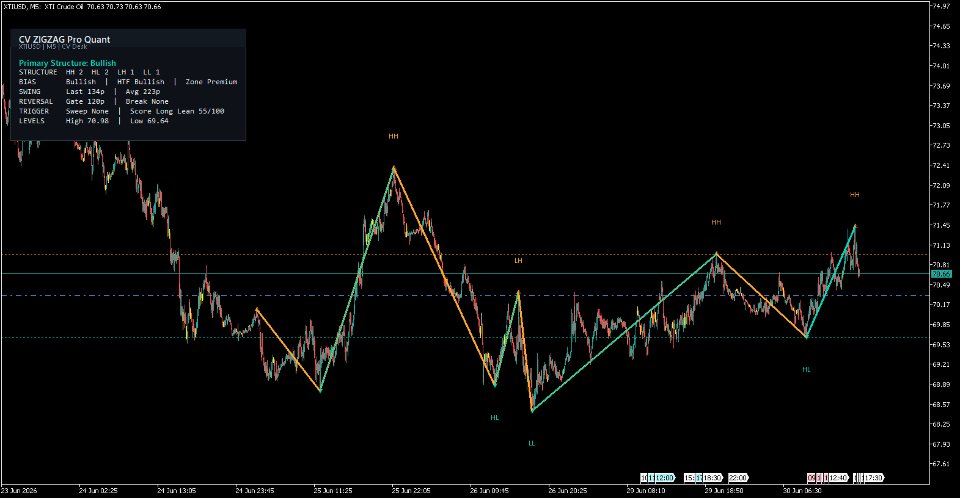The image size is (960, 498).
Task: Click the 18:30 event marker on time axis
Action: coord(711,478)
